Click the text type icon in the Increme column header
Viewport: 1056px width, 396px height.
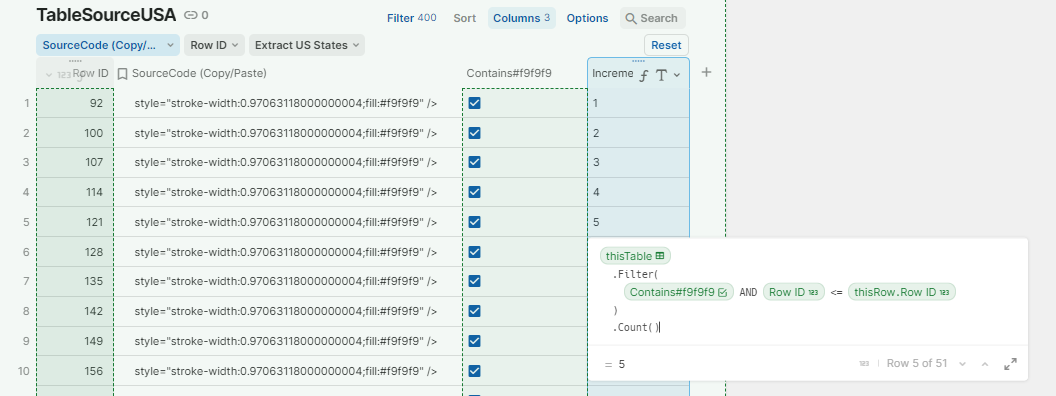click(x=661, y=75)
